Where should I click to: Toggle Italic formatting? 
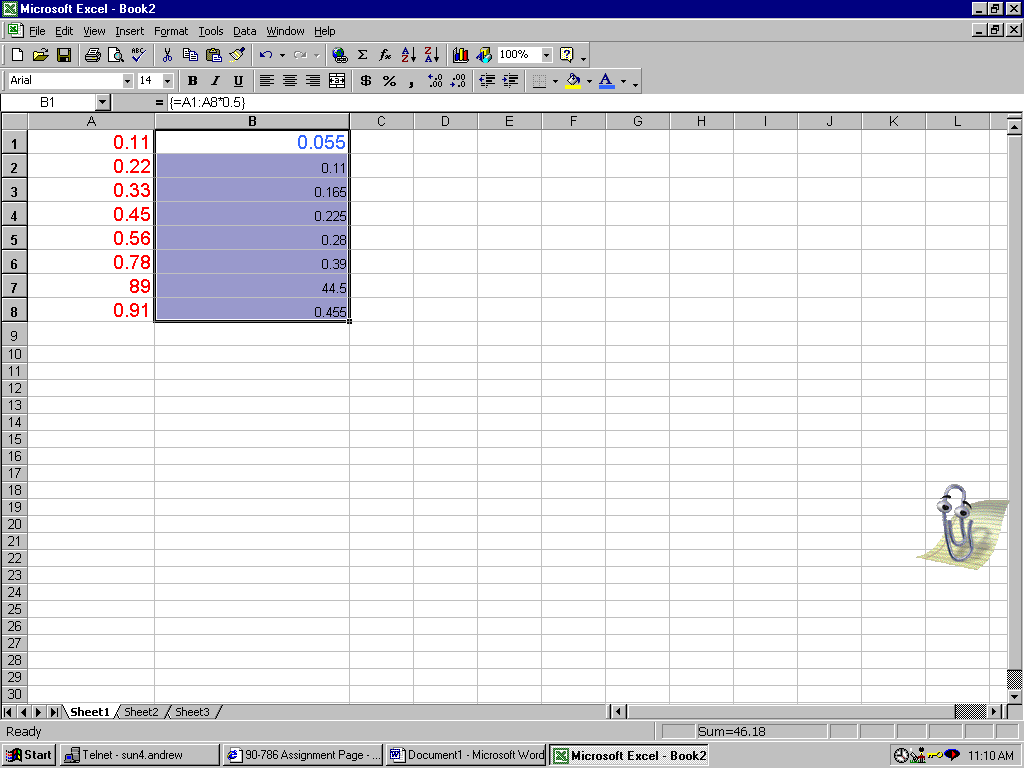pyautogui.click(x=215, y=81)
